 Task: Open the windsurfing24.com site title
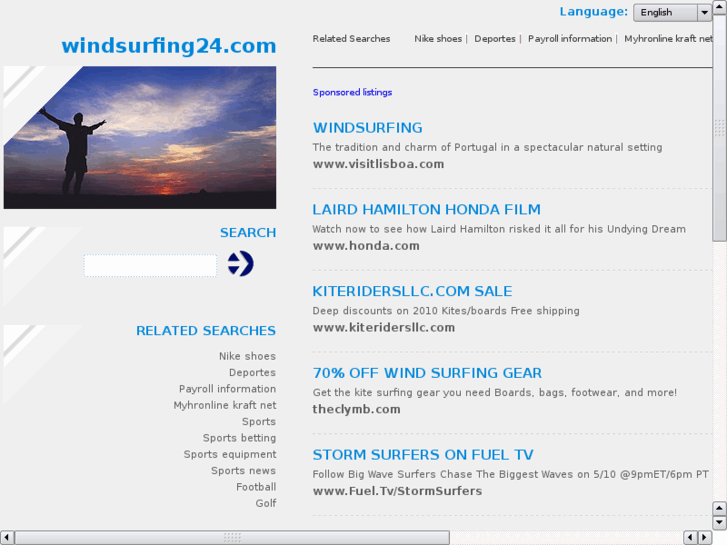click(169, 46)
